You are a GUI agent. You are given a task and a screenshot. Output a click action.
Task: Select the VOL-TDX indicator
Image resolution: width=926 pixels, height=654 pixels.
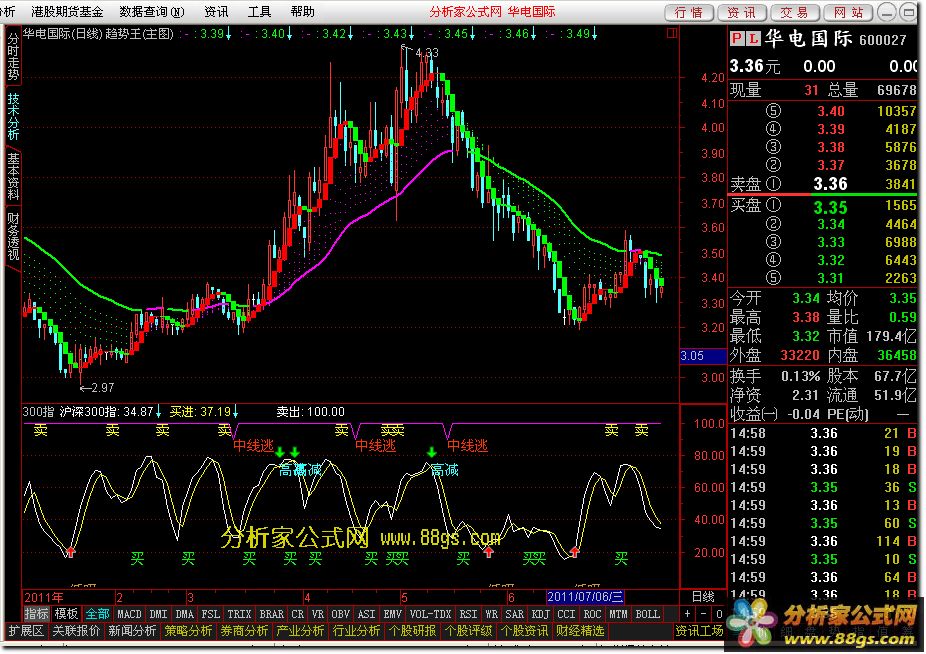(x=430, y=614)
